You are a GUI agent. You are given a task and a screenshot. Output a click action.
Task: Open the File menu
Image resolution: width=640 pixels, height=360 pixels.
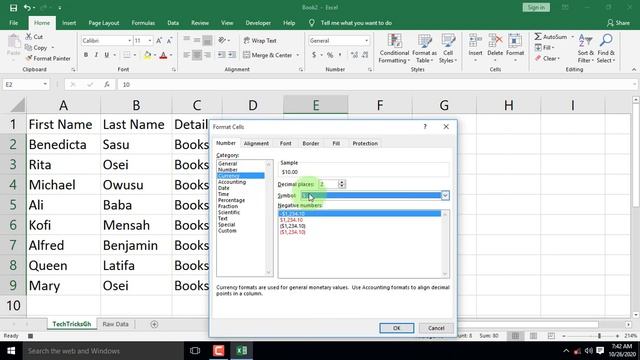(13, 23)
